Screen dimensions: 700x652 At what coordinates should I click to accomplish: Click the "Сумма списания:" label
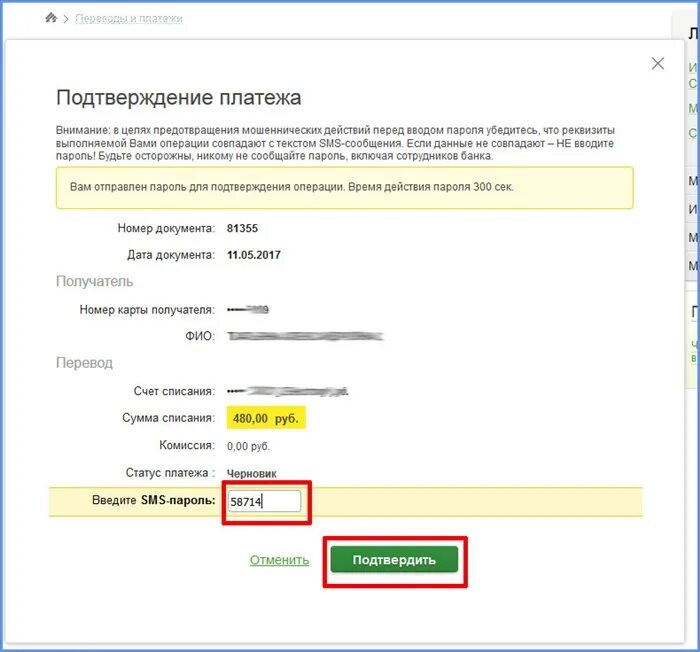click(x=168, y=418)
